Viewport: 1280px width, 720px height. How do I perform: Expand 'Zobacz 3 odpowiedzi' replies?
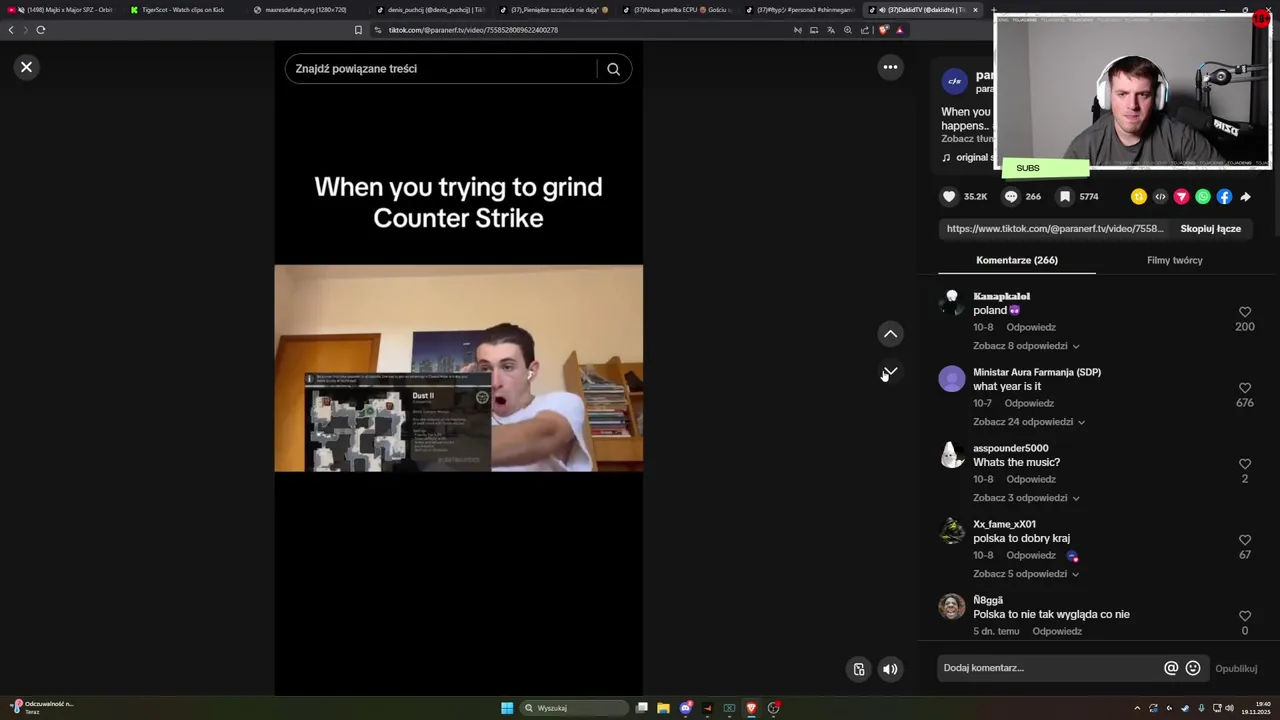[1026, 498]
